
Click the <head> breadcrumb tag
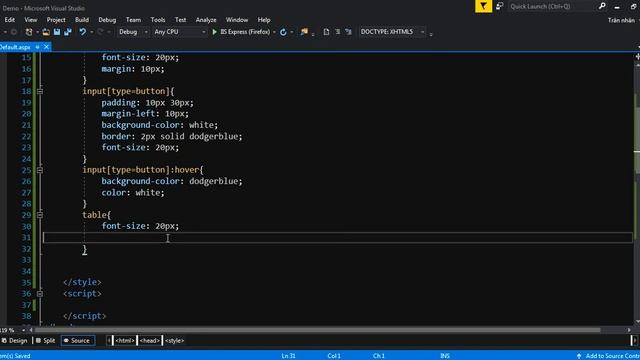click(149, 340)
